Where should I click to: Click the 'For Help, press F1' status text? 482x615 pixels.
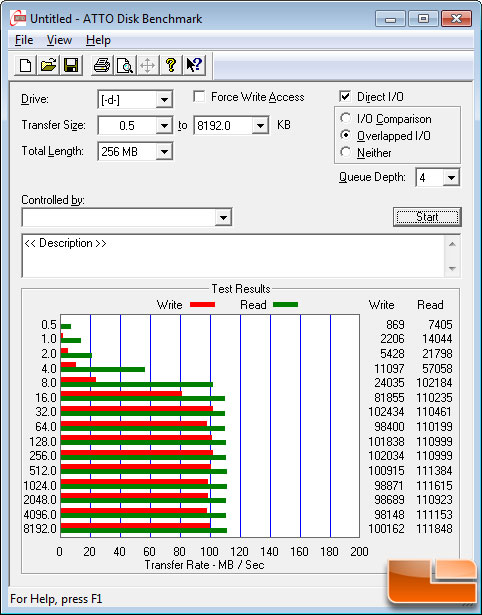[x=56, y=599]
